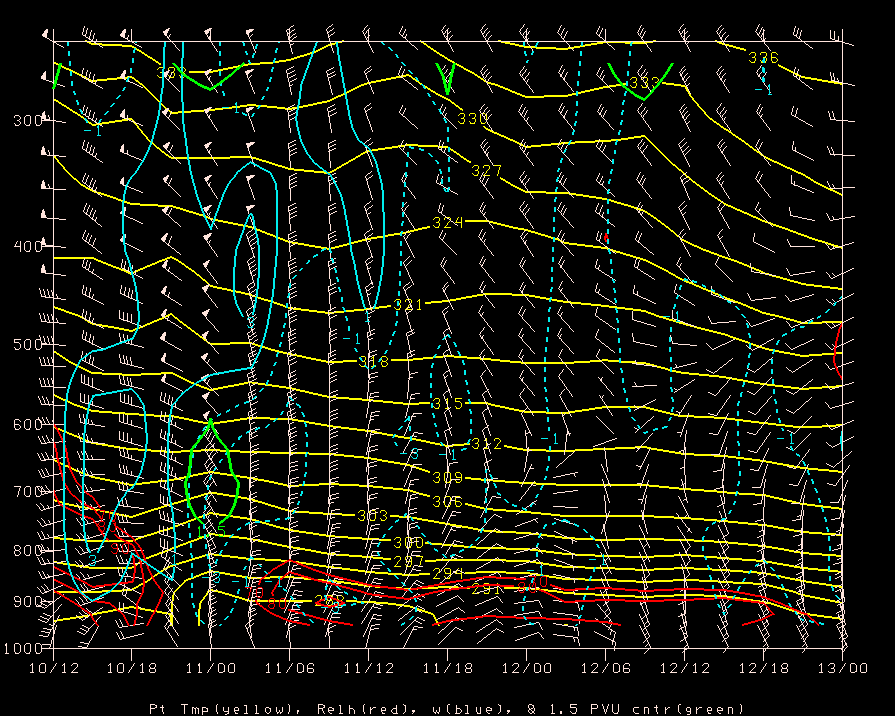This screenshot has width=895, height=716.
Task: Click the chart legend caption text
Action: click(x=447, y=708)
